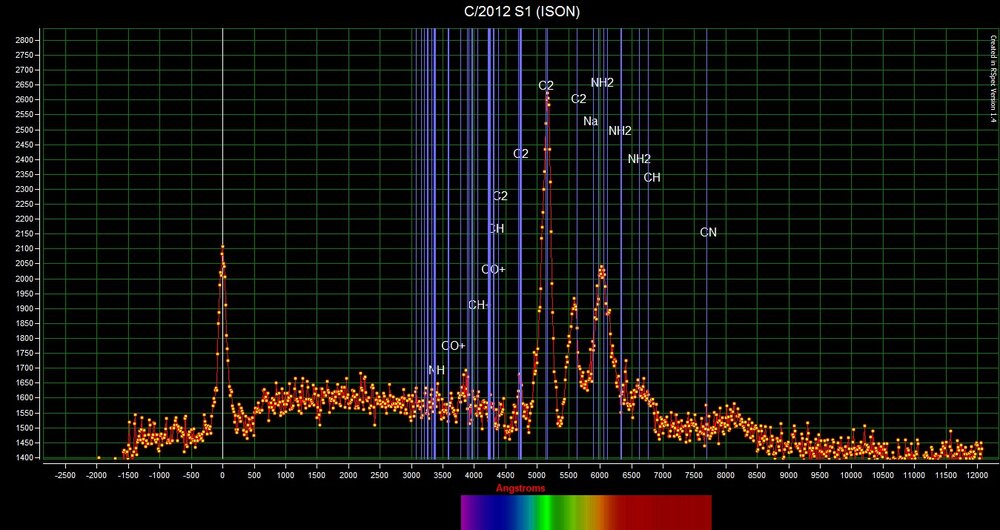
Task: Select the topmost NH2 label
Action: point(602,83)
